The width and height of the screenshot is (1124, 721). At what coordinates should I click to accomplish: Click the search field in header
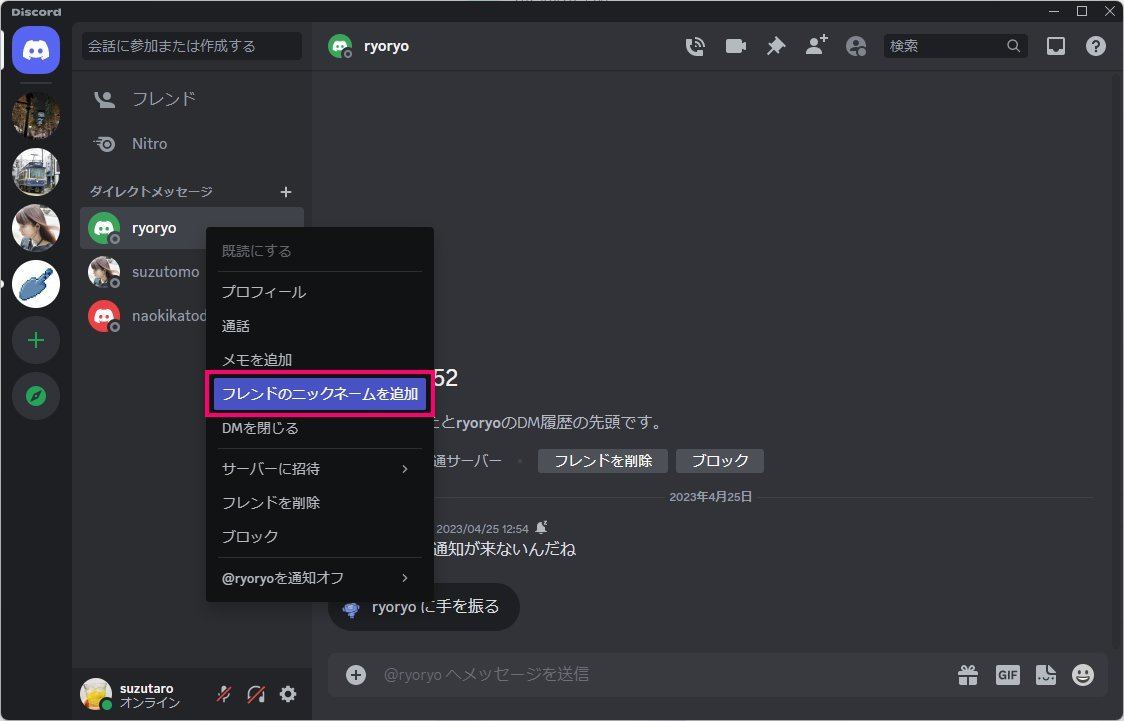tap(956, 46)
